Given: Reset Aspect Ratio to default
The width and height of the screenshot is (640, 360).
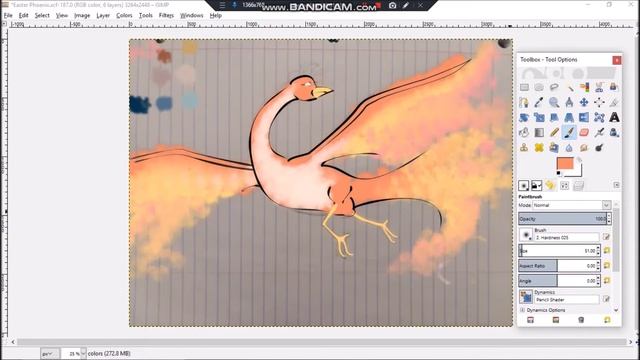Looking at the screenshot, I should coord(607,266).
